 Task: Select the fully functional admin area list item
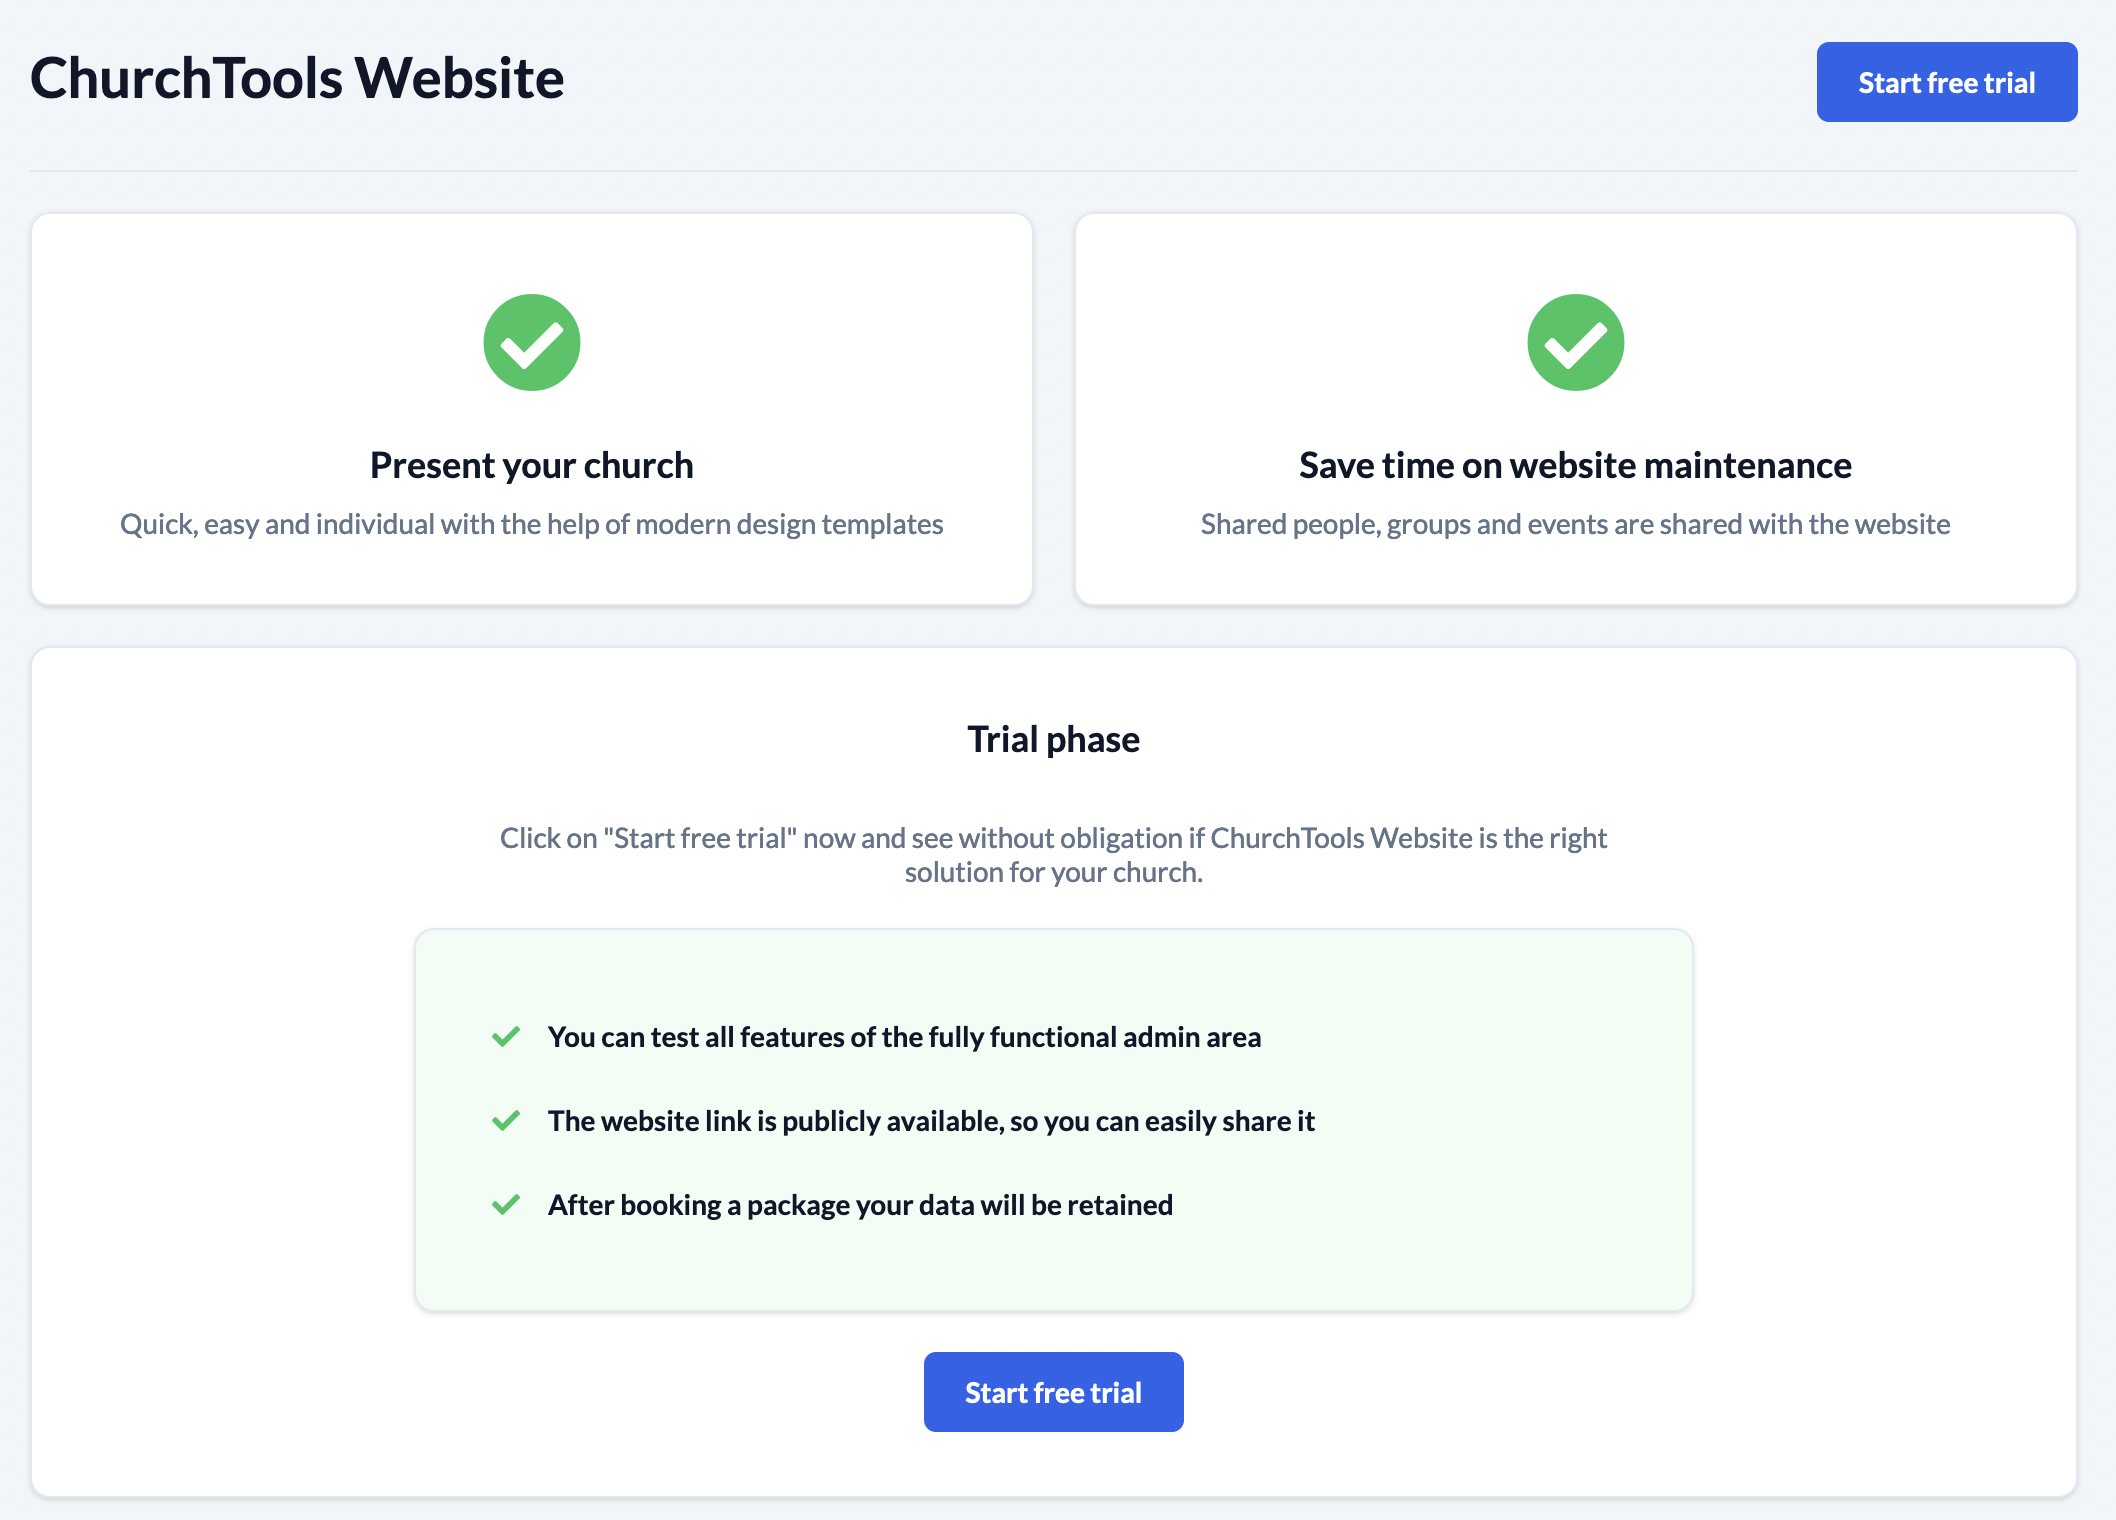[x=905, y=1038]
